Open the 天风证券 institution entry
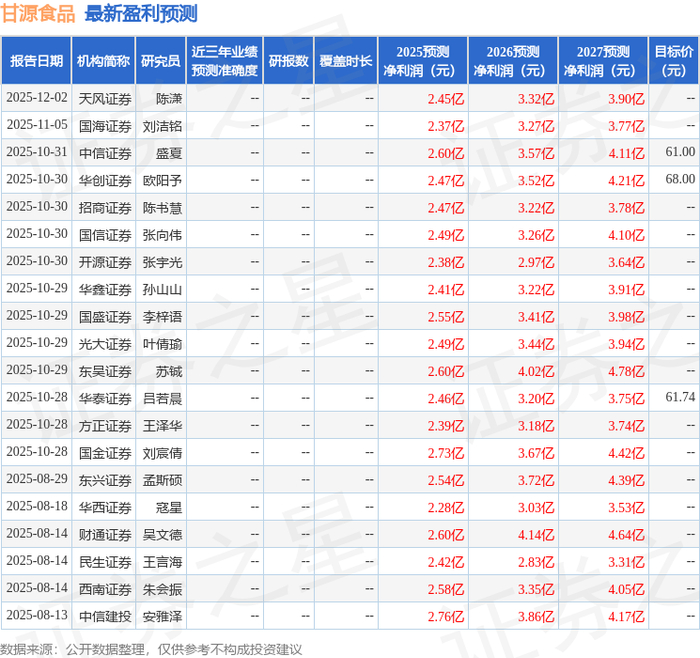Image resolution: width=700 pixels, height=658 pixels. (105, 99)
